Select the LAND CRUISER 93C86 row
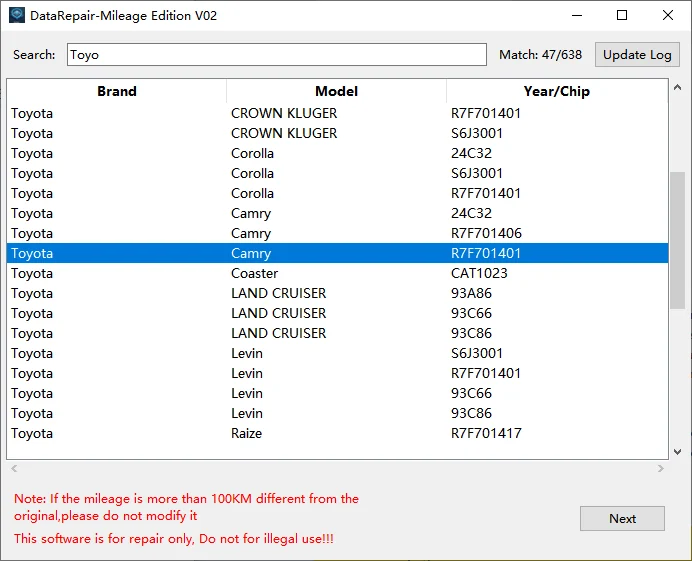Viewport: 692px width, 561px height. [337, 333]
